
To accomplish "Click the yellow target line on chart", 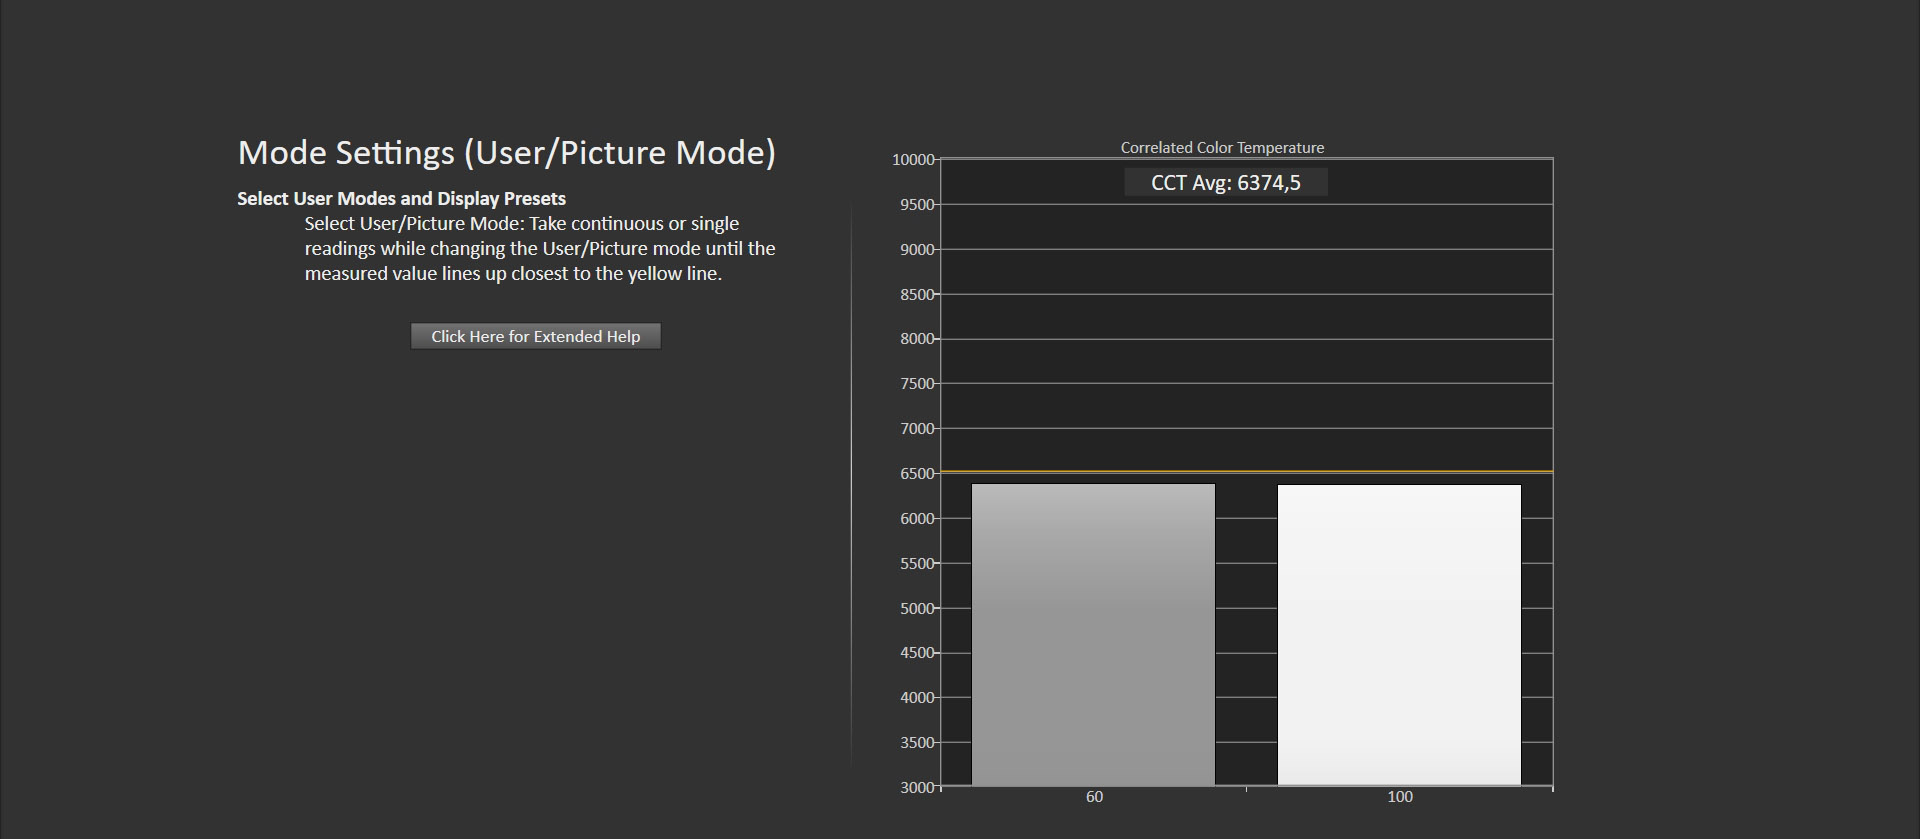I will 1246,471.
